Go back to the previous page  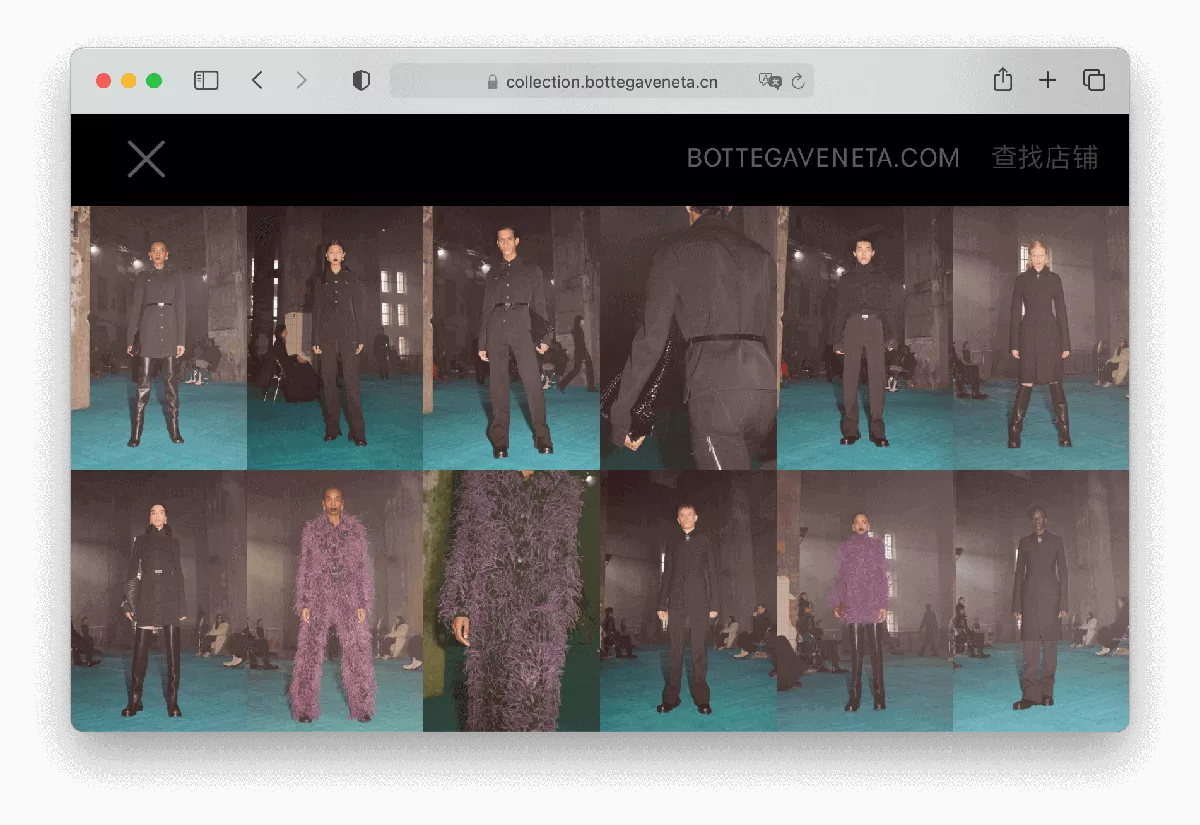pyautogui.click(x=257, y=81)
